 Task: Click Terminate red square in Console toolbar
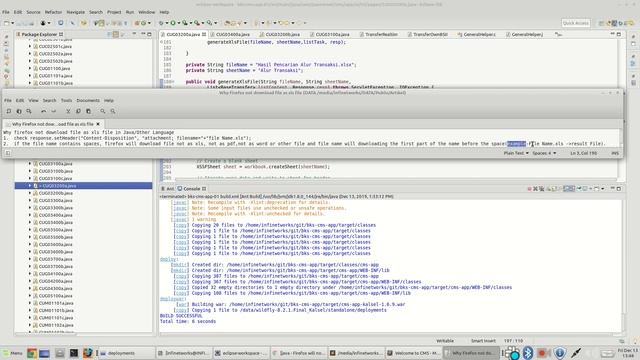(x=529, y=189)
